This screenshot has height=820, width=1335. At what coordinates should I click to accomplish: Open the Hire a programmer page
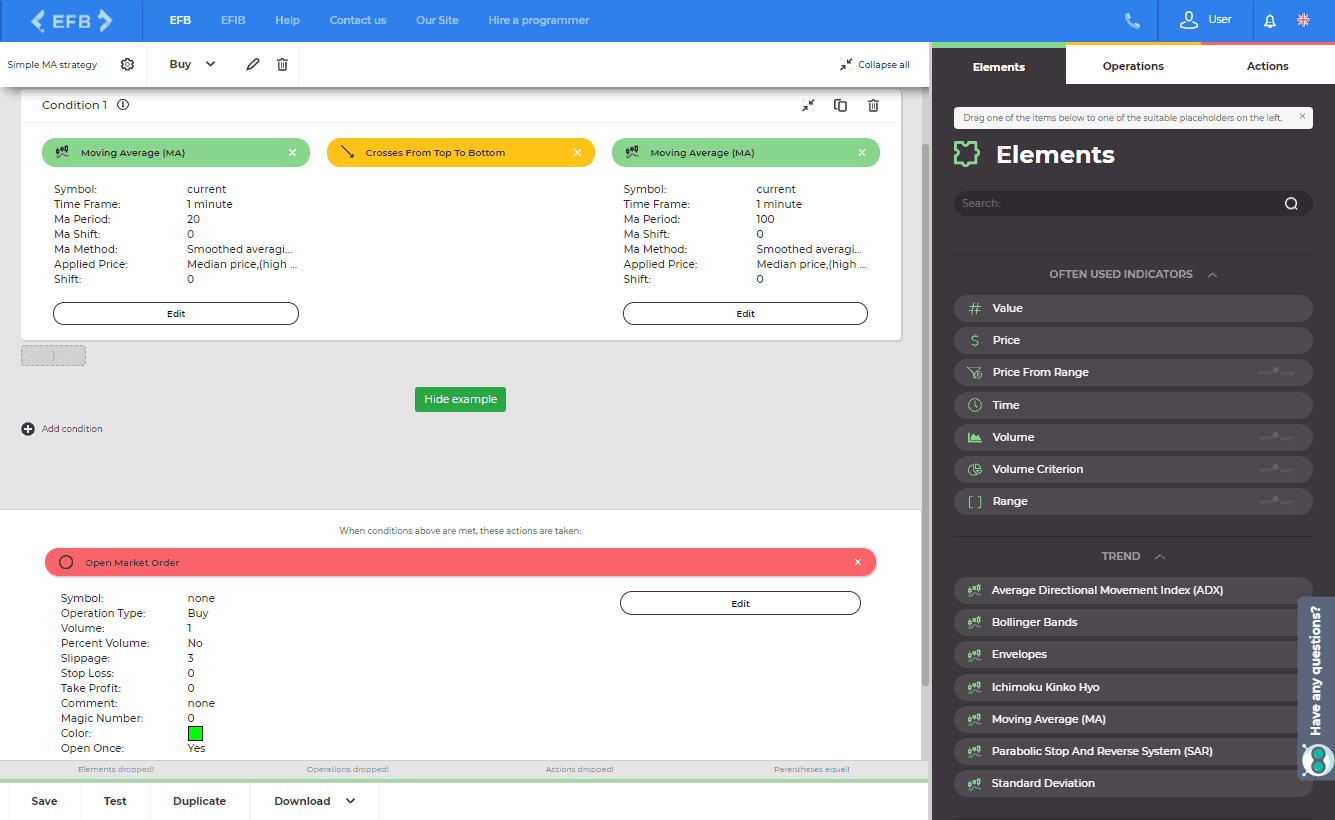point(538,20)
